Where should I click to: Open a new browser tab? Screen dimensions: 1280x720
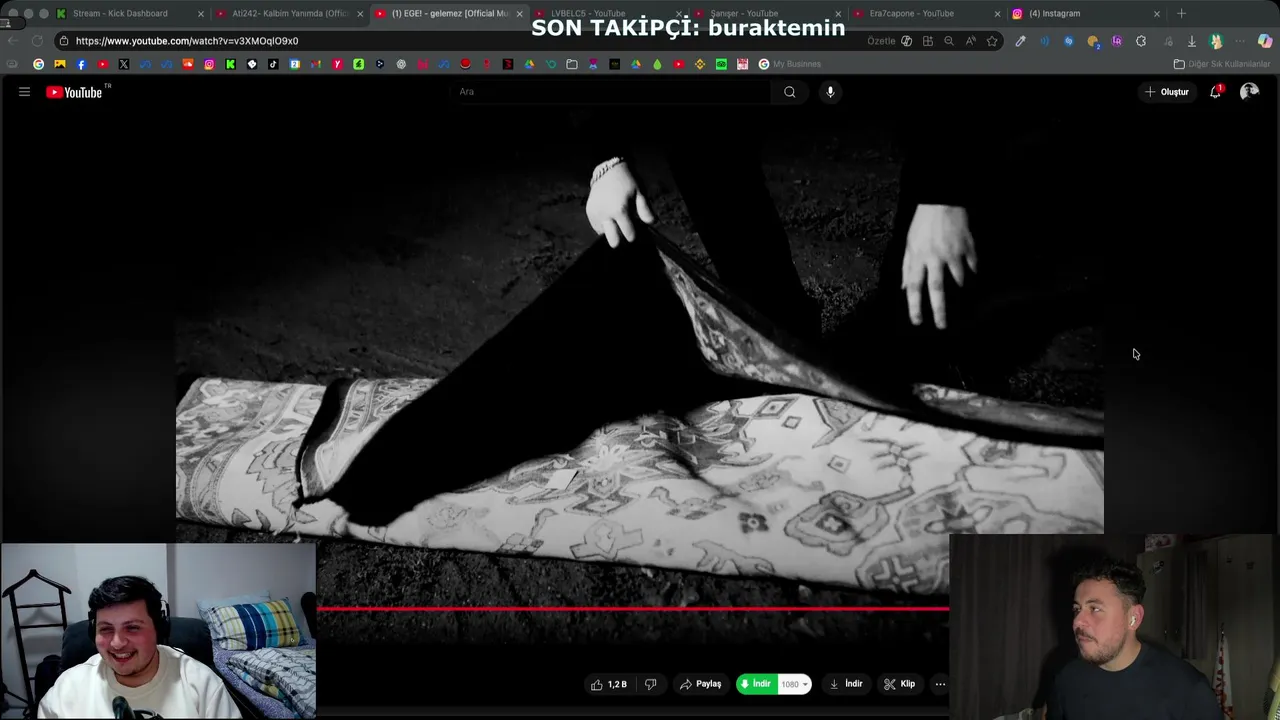coord(1181,13)
